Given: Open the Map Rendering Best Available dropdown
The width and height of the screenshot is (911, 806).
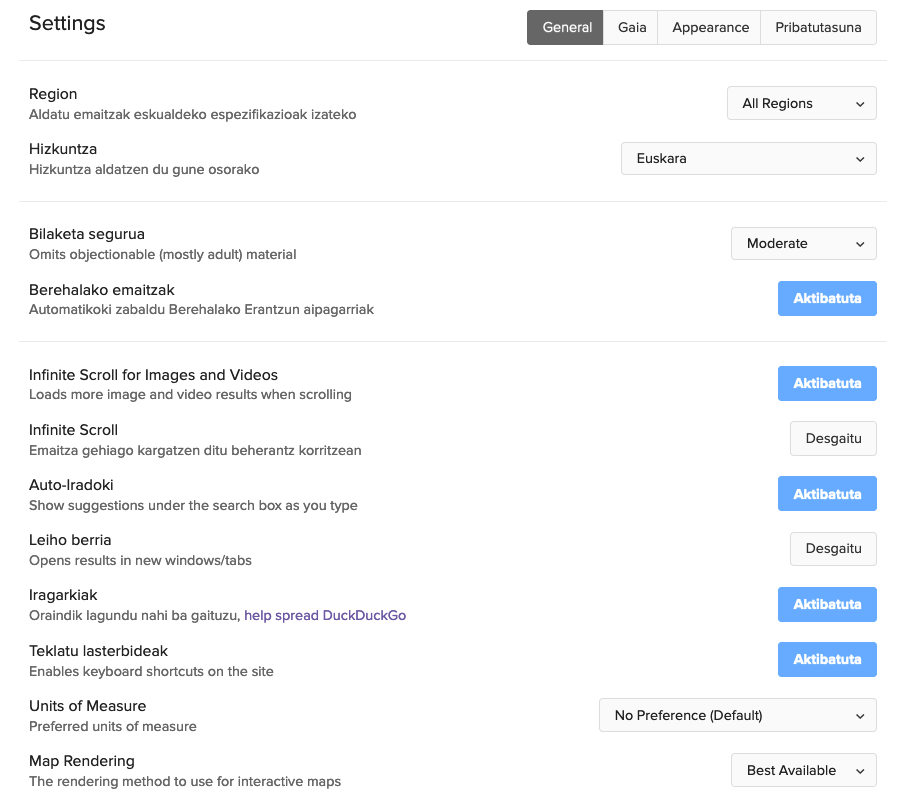Looking at the screenshot, I should (803, 771).
